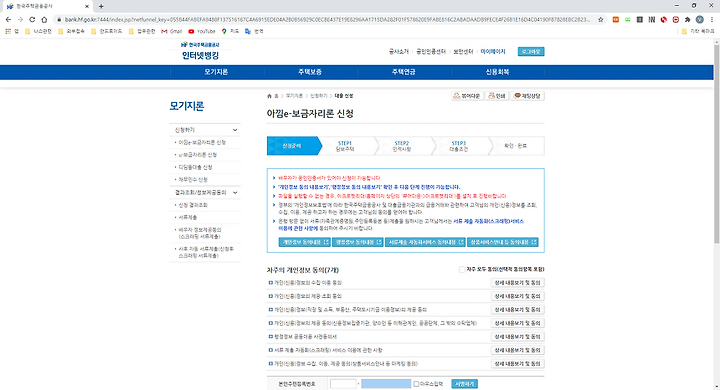720x390 pixels.
Task: Open the 마이페이지 top link
Action: tap(493, 51)
